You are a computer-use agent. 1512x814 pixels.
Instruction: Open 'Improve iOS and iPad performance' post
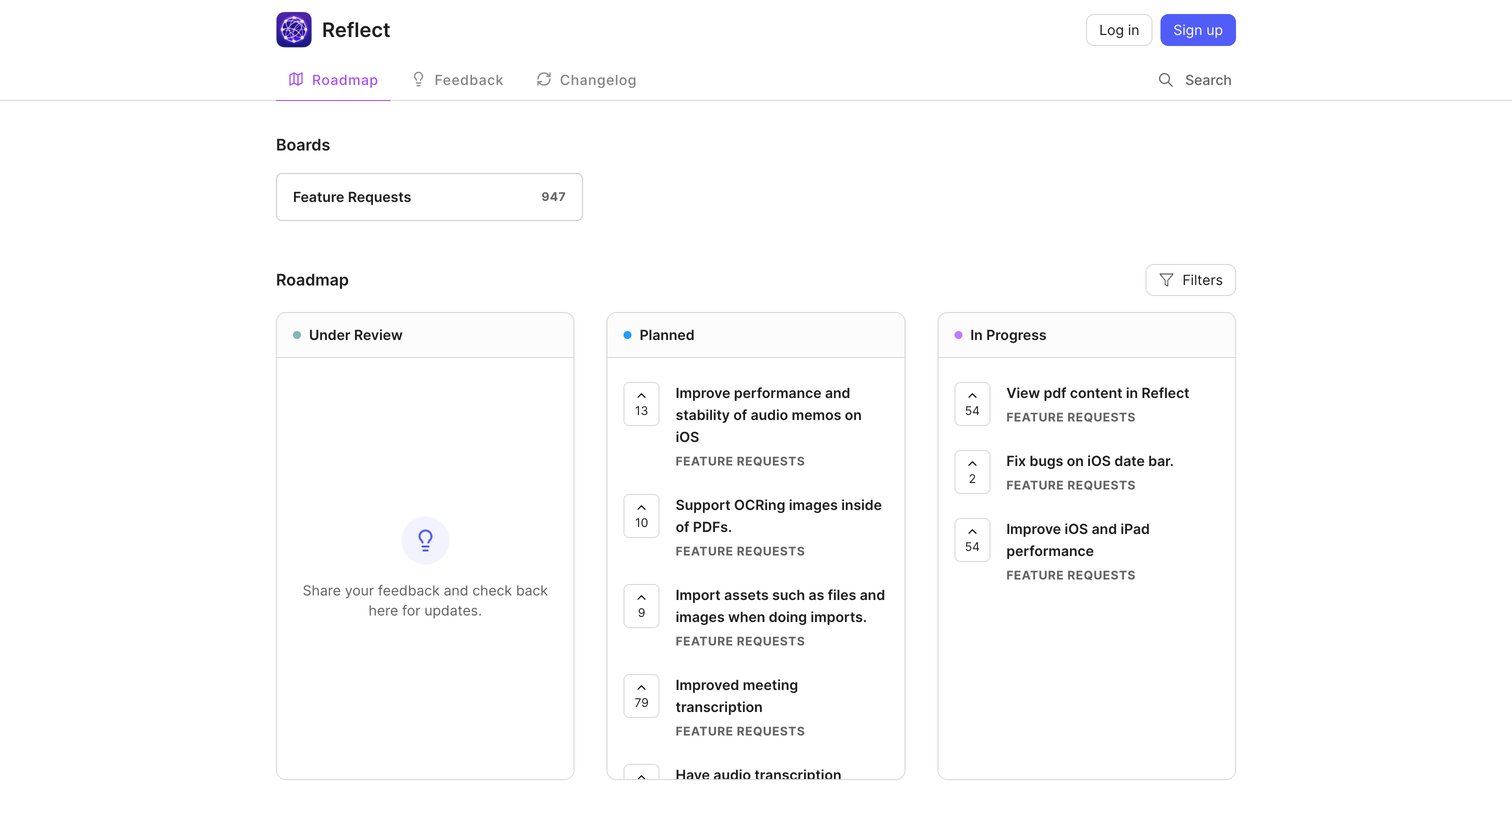[x=1078, y=540]
